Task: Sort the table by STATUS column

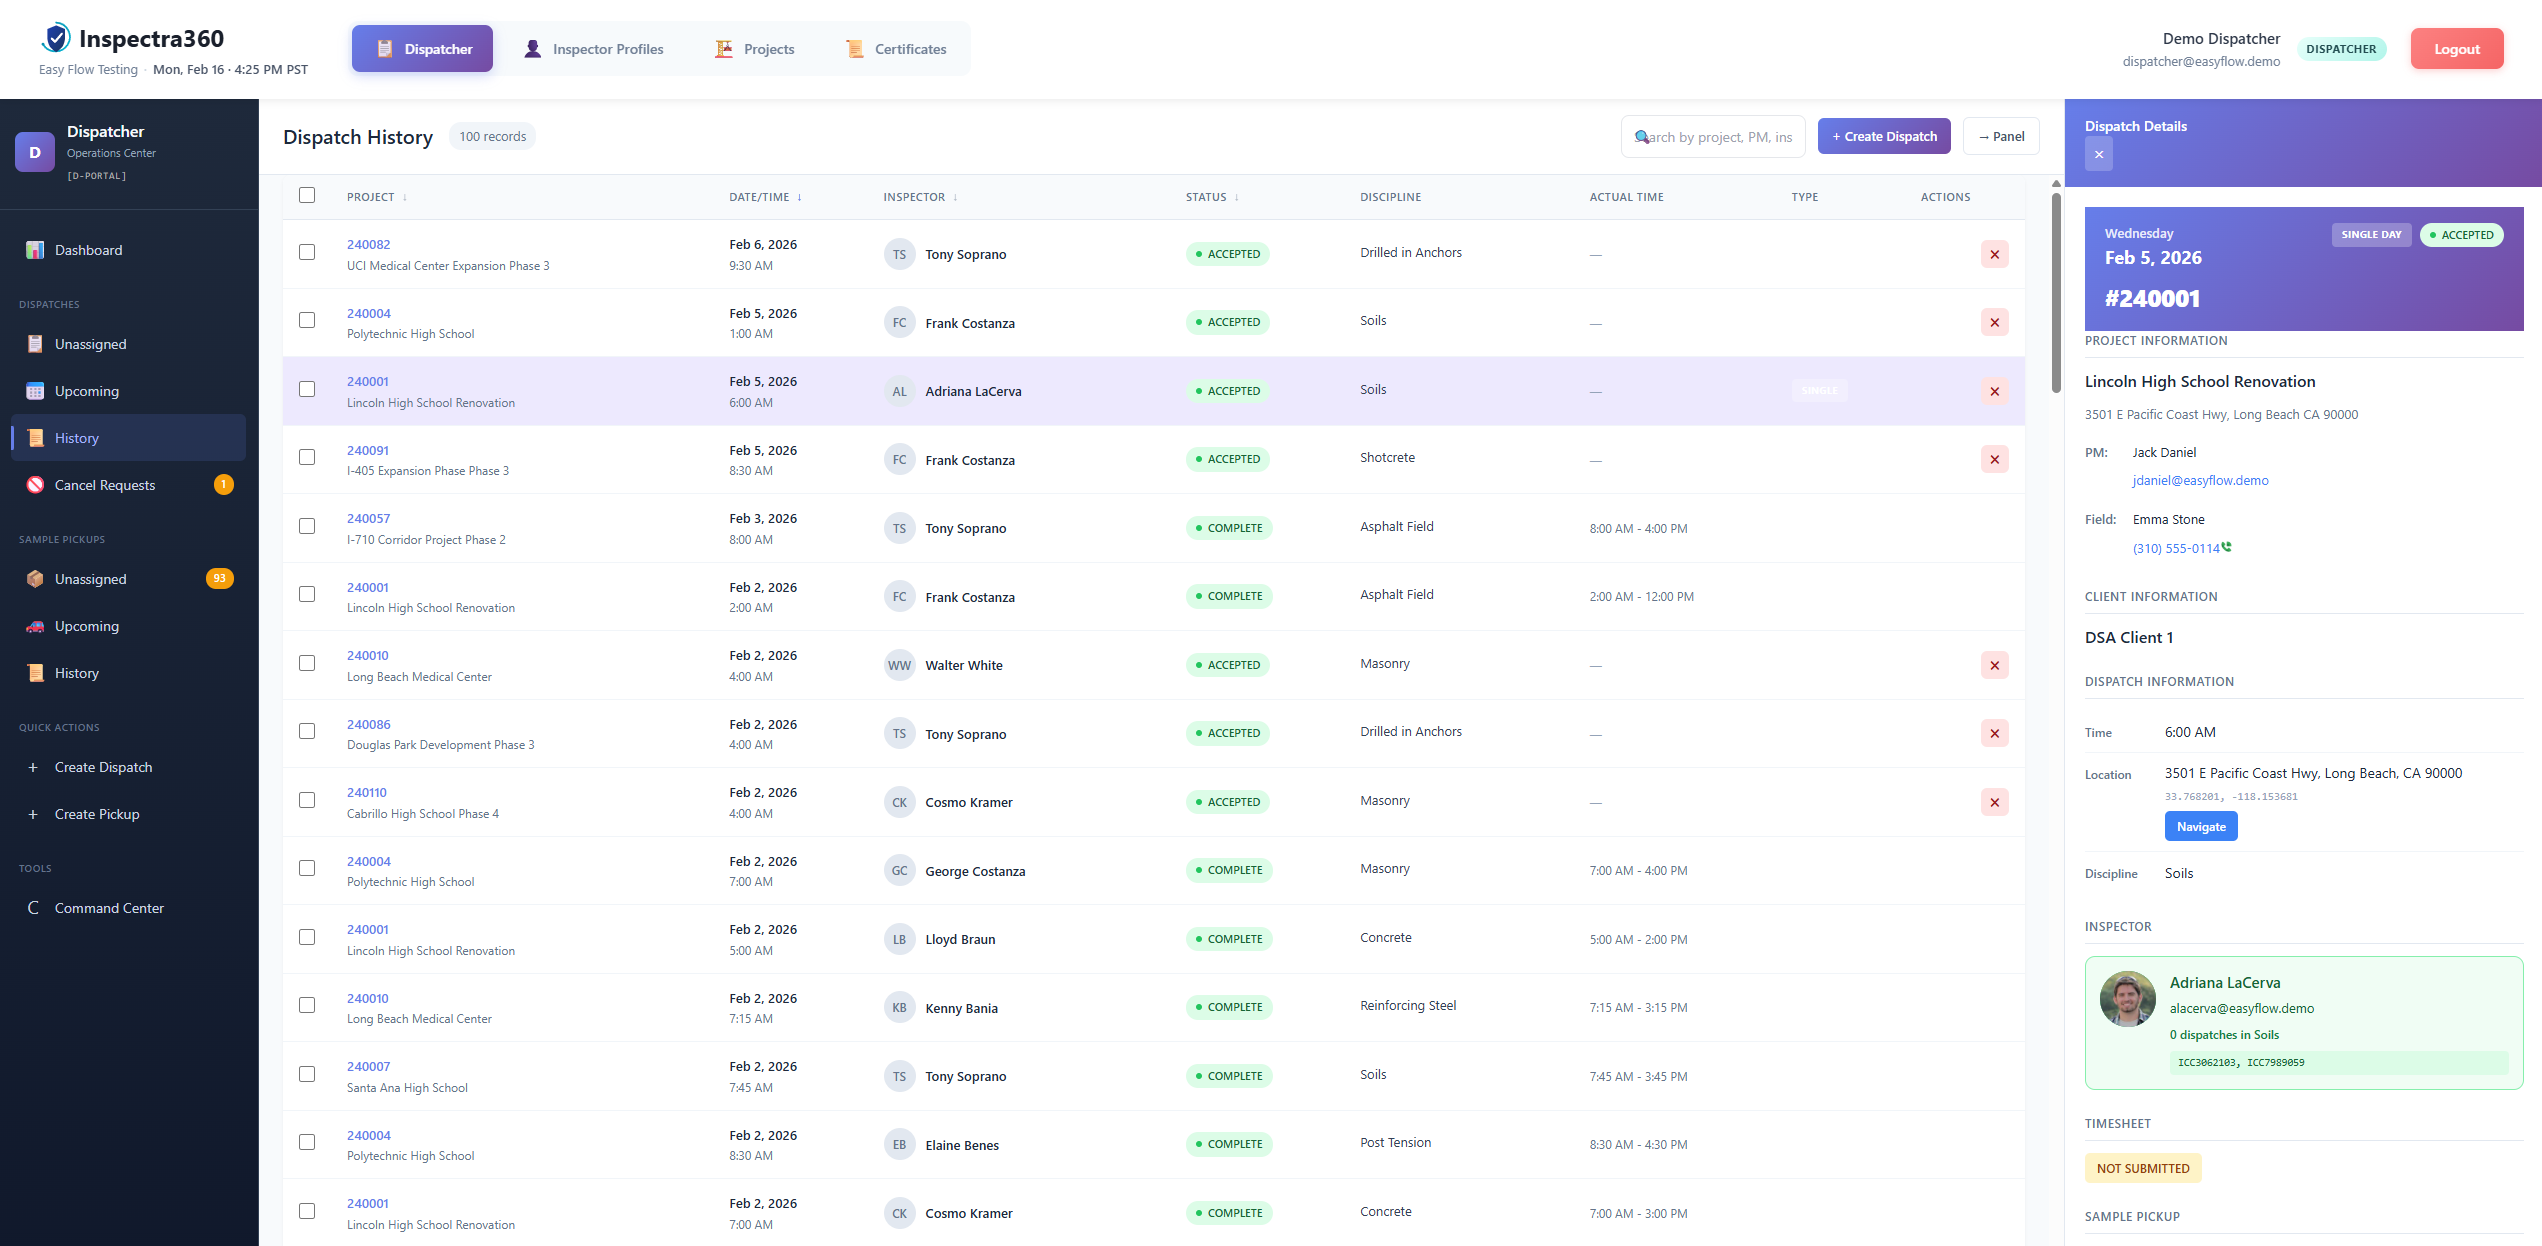Action: click(1209, 196)
